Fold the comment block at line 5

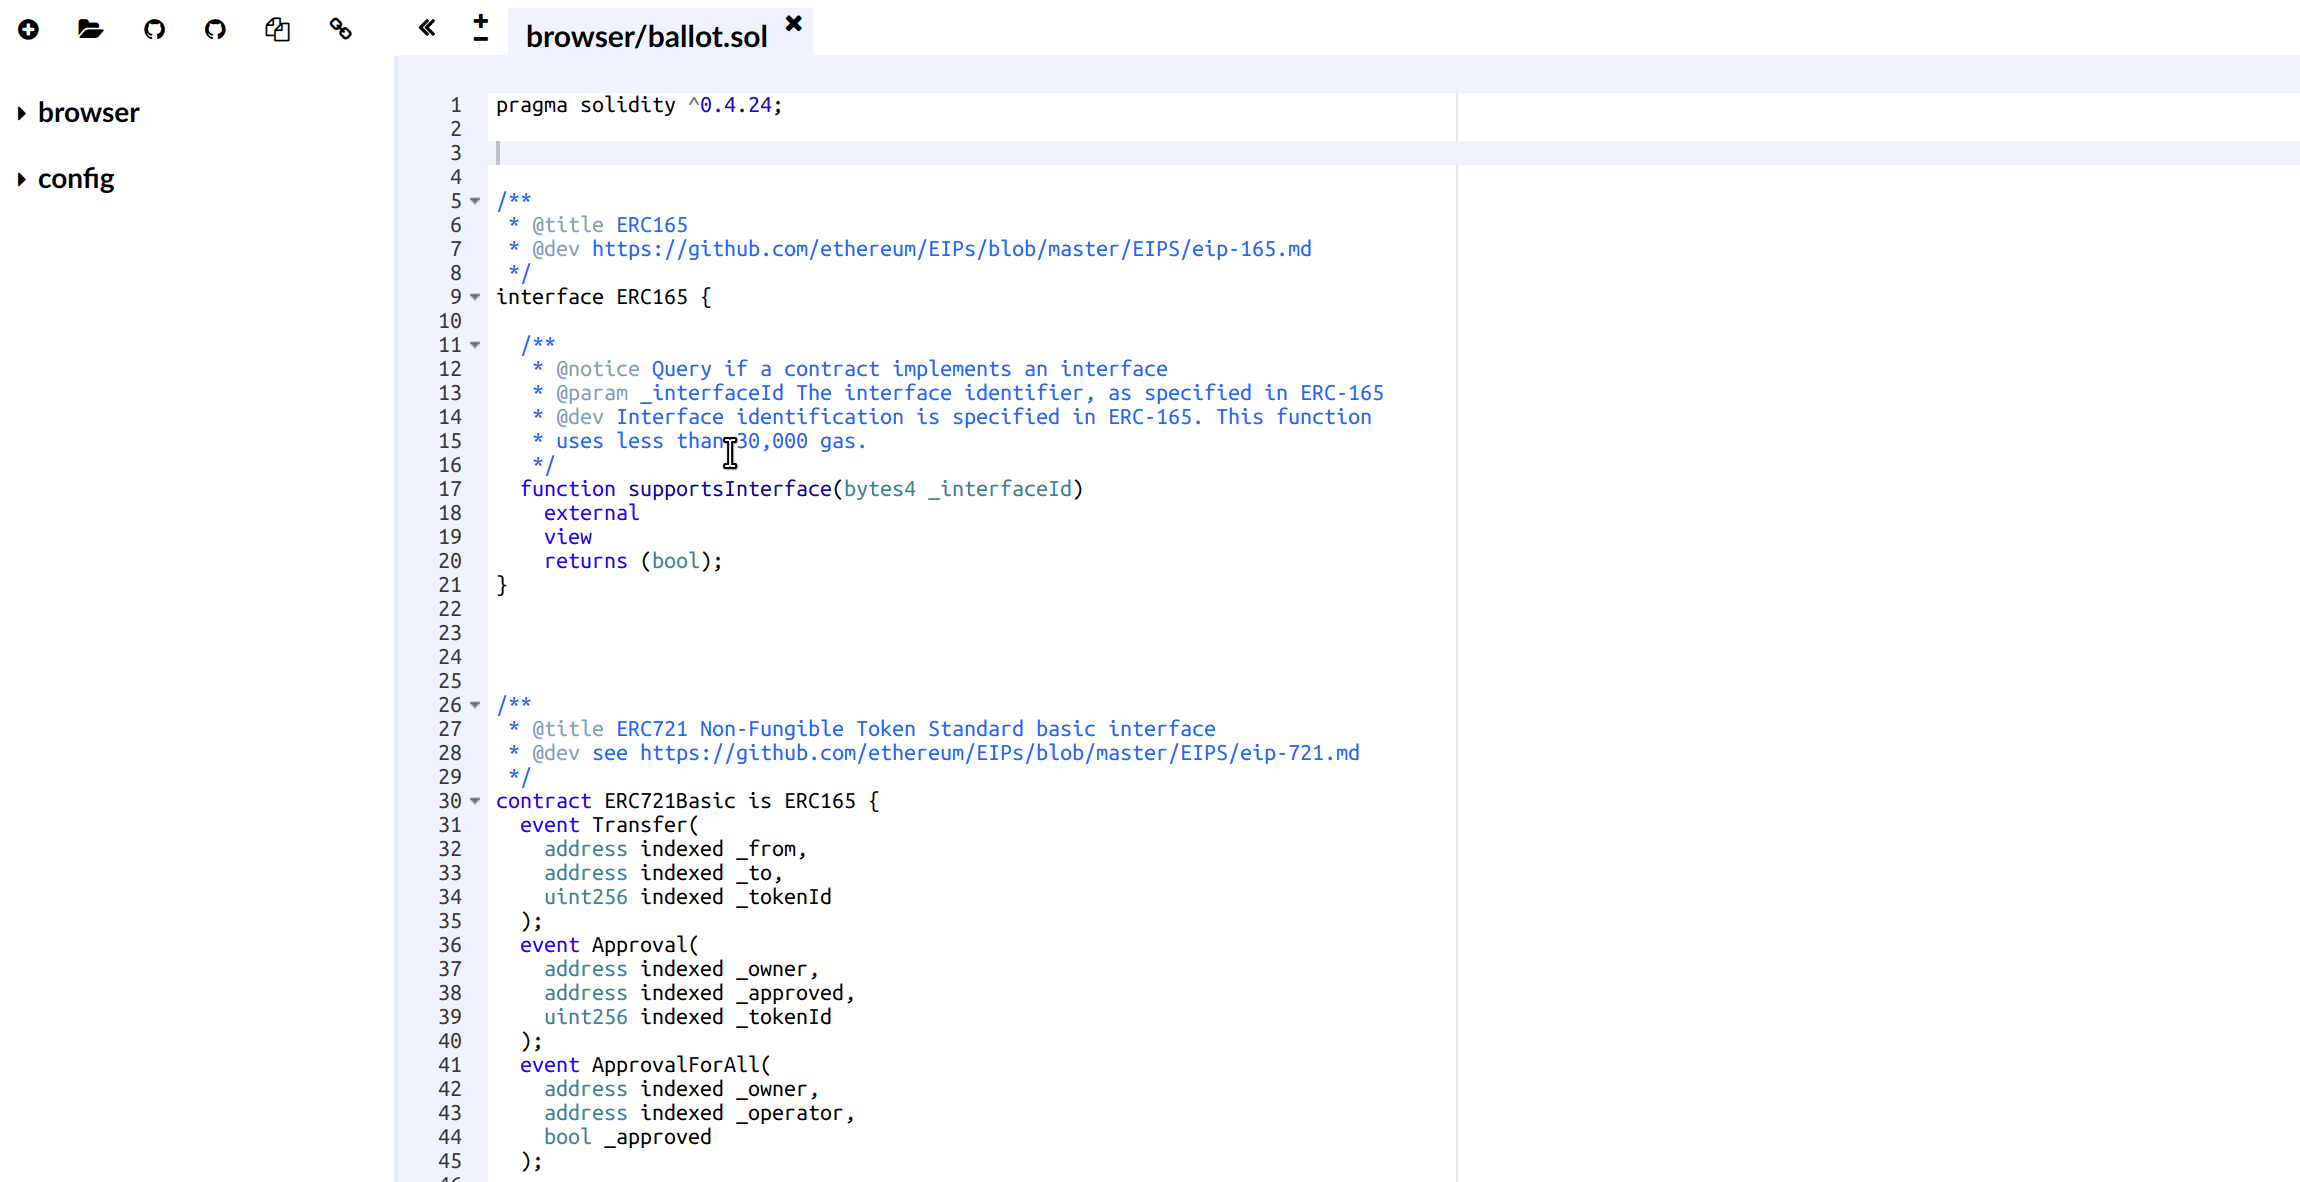tap(476, 201)
